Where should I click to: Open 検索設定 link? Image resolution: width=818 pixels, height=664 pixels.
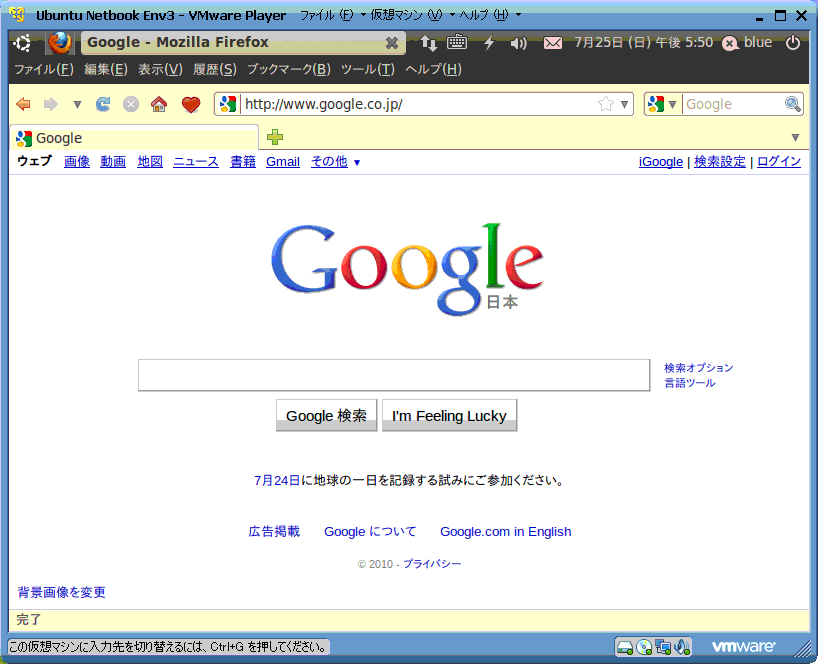click(x=719, y=162)
